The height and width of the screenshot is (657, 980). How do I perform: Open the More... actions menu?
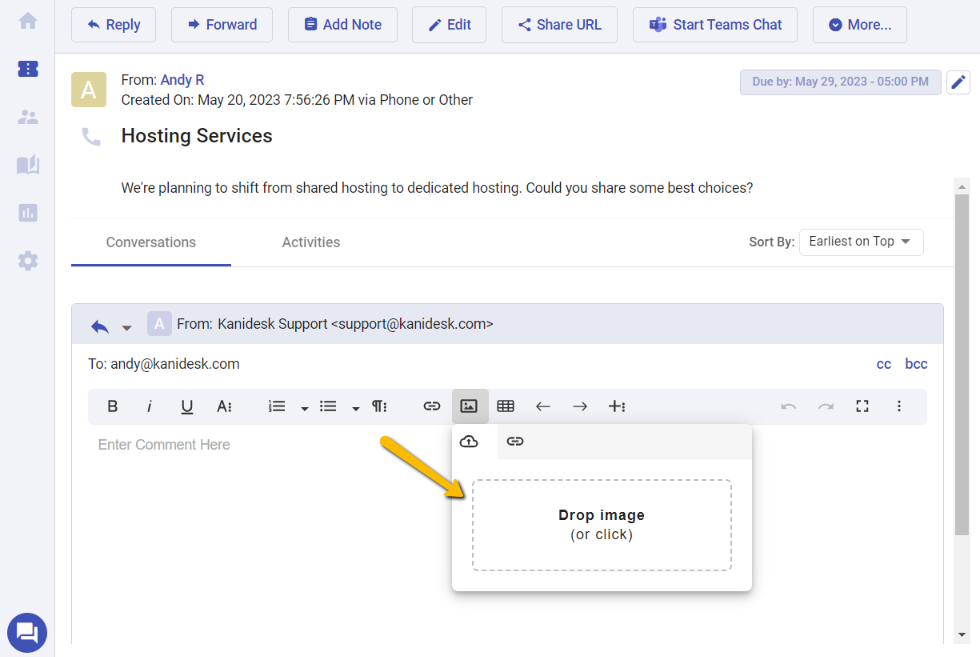click(860, 25)
